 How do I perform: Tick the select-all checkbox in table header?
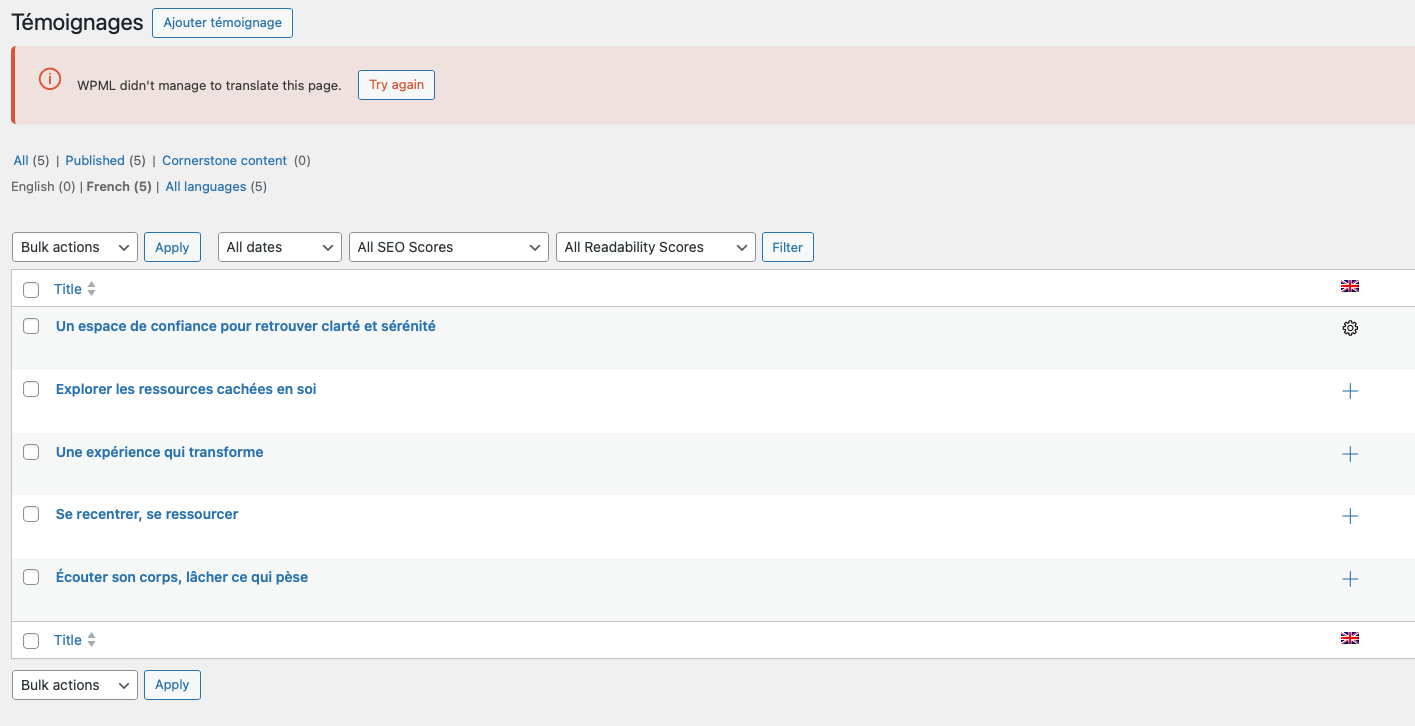[x=31, y=290]
